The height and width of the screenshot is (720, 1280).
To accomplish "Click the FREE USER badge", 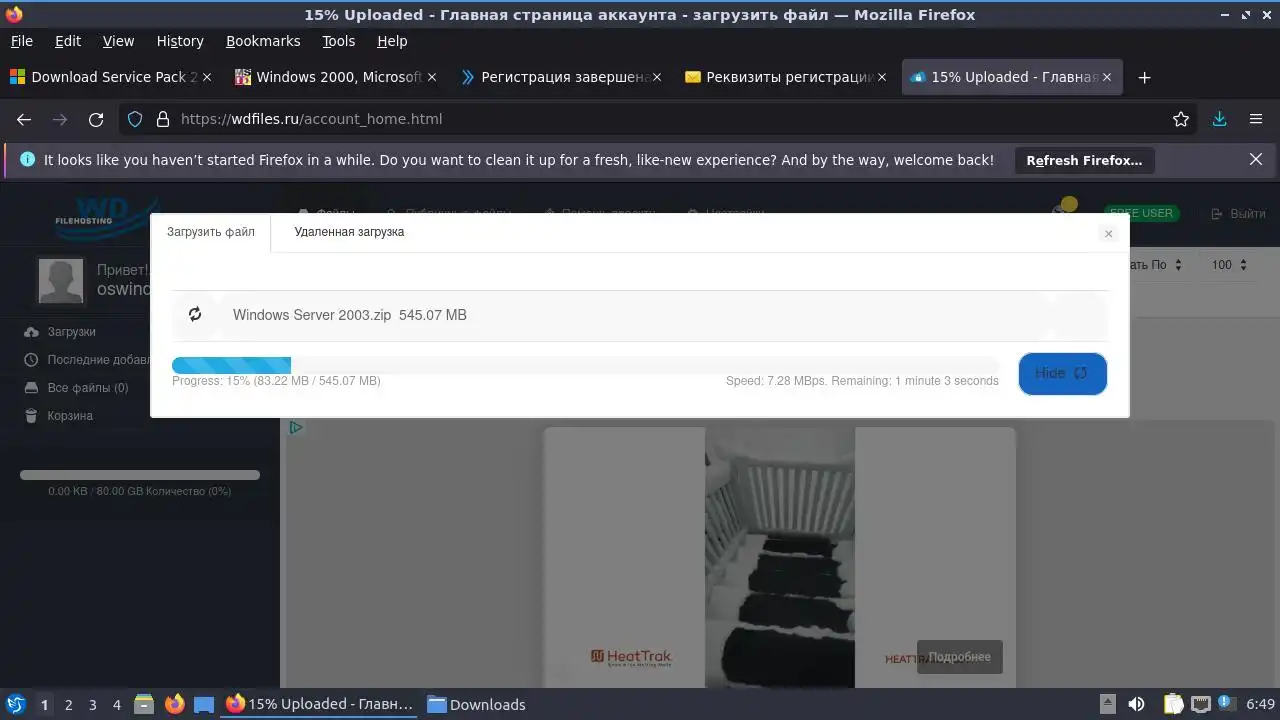I will pos(1142,213).
